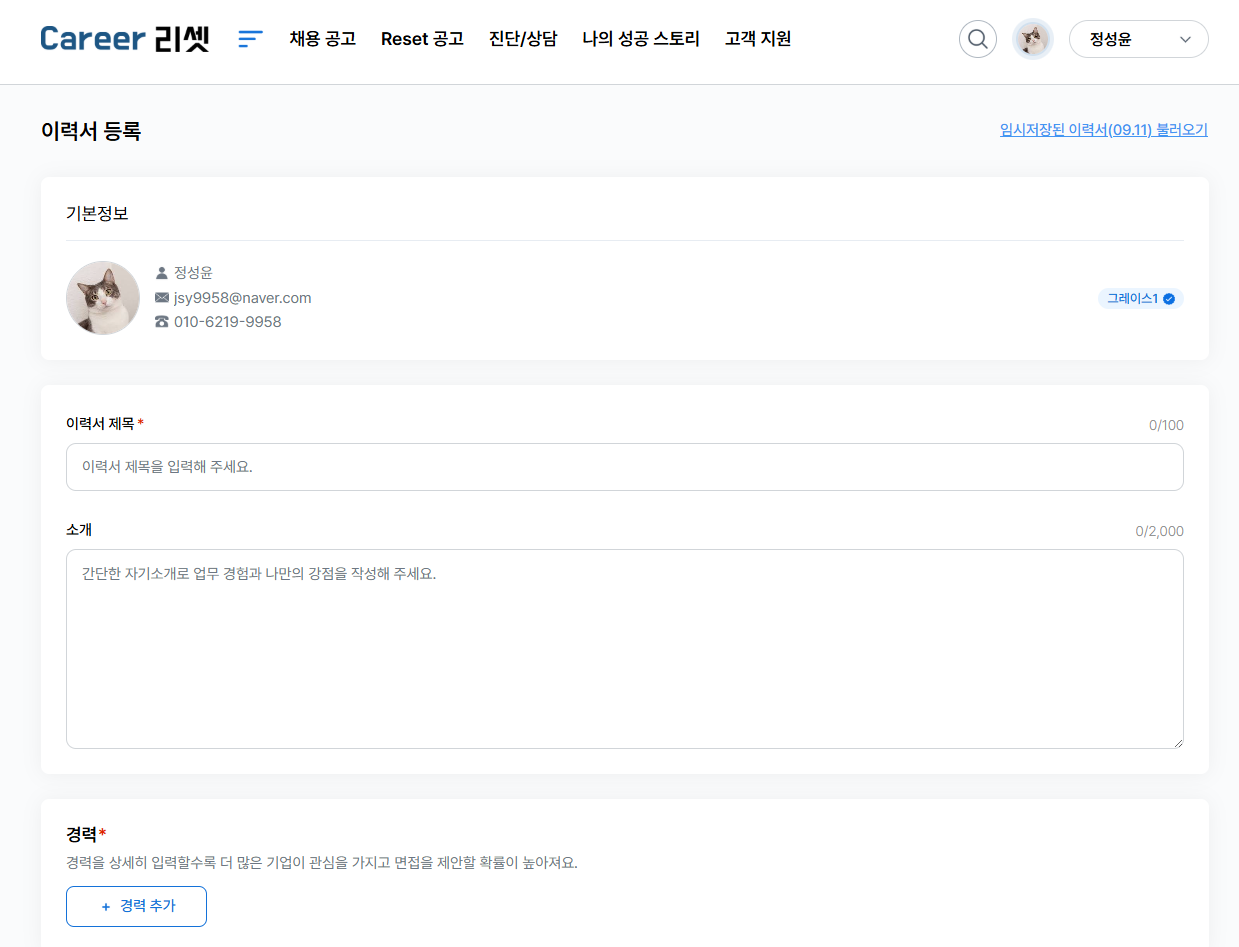This screenshot has height=947, width=1239.
Task: Click the 기본정보 section title
Action: [x=97, y=213]
